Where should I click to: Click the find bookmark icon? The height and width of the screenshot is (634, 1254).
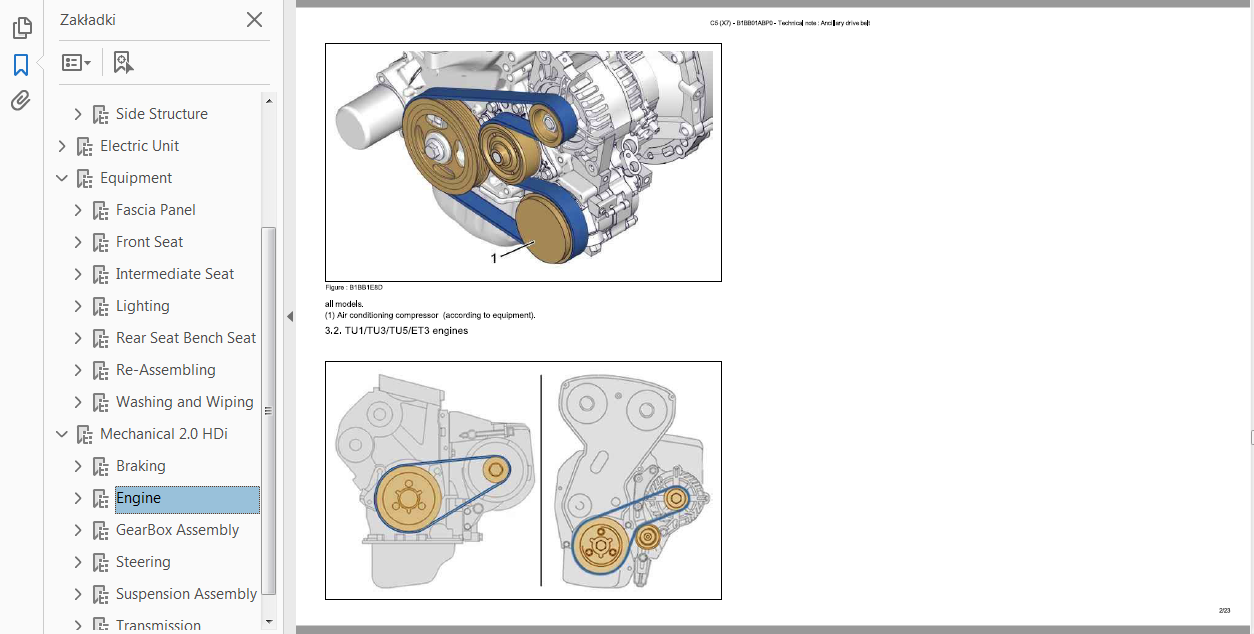(123, 63)
